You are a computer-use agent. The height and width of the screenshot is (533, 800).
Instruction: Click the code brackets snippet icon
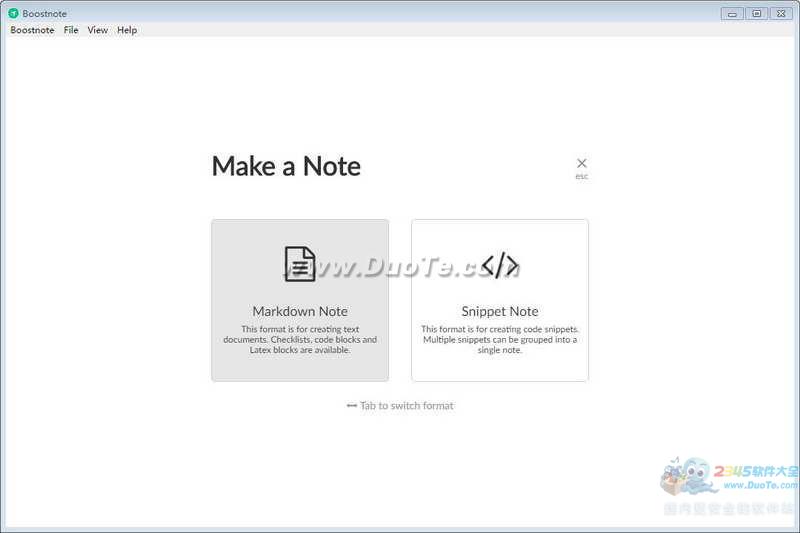pyautogui.click(x=500, y=264)
